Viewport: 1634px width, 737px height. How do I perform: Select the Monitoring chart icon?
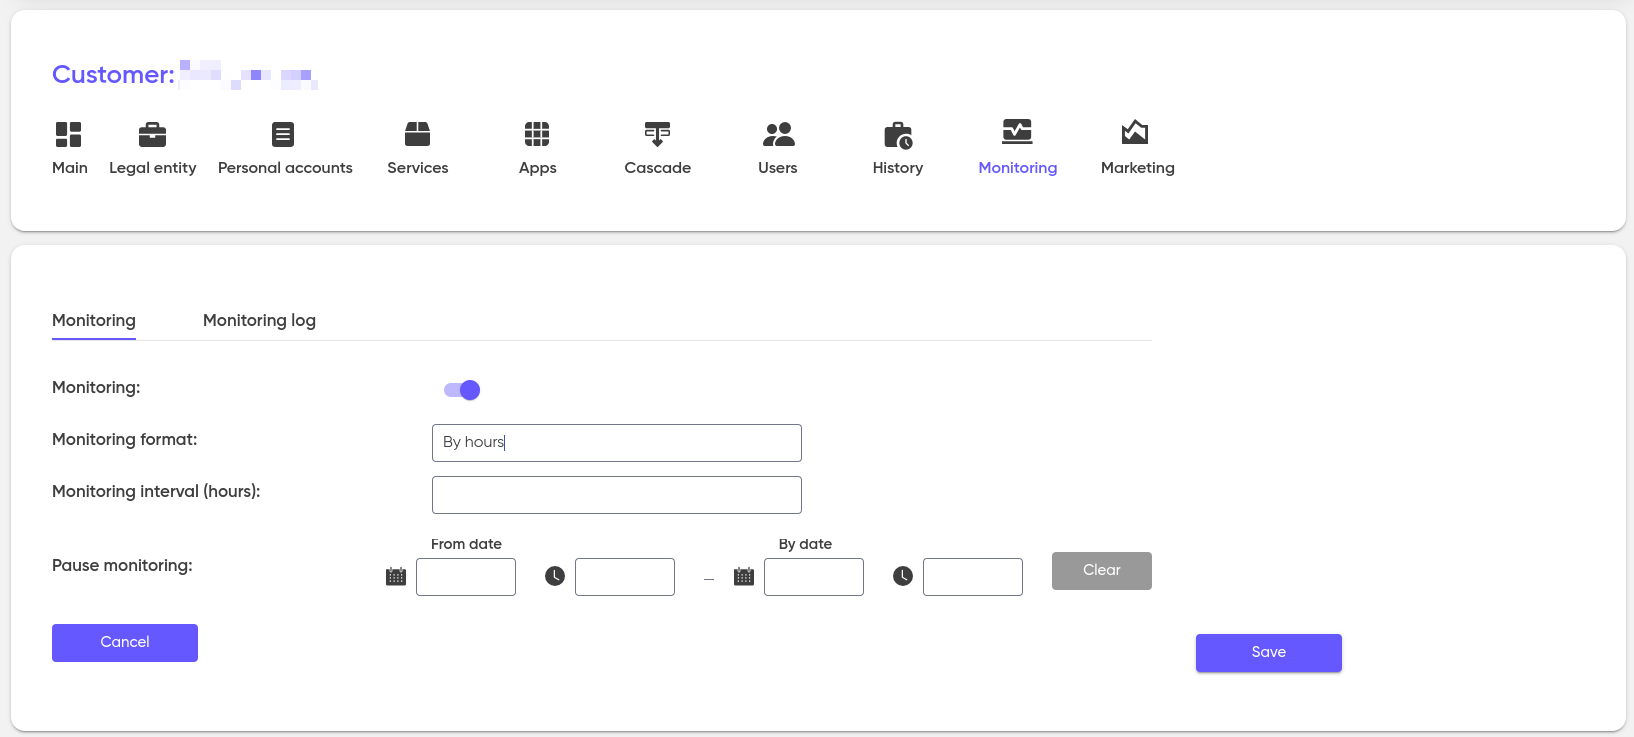click(x=1017, y=132)
